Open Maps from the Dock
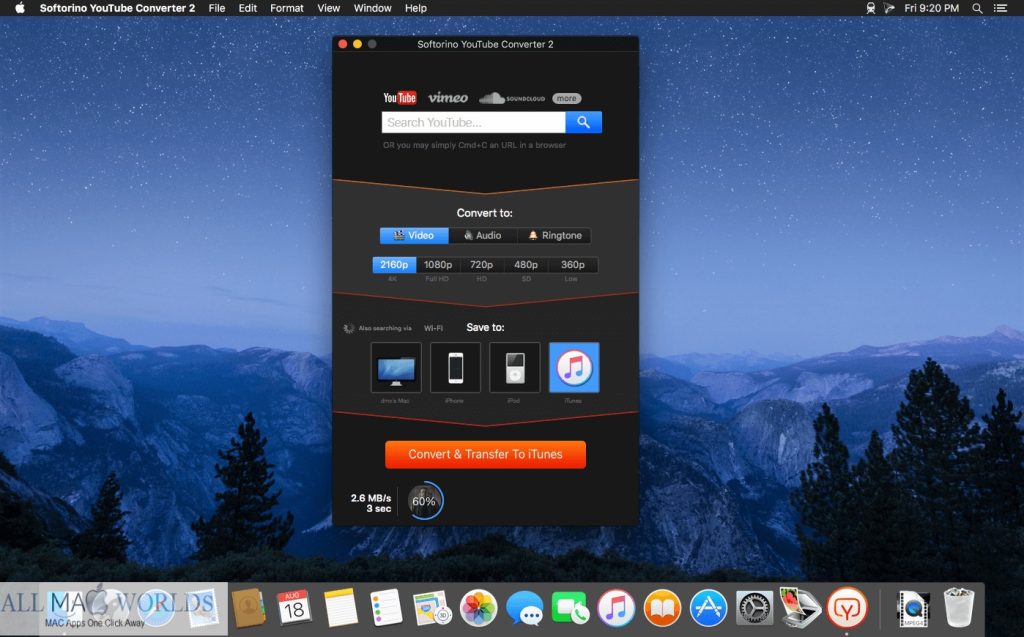Screen dimensions: 1024x637 pos(431,608)
